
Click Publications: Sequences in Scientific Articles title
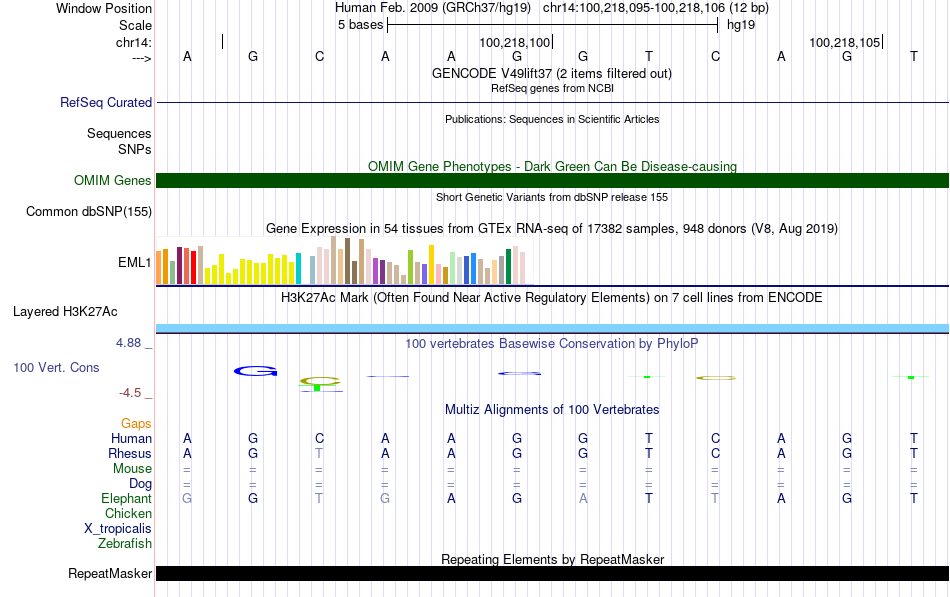click(x=552, y=119)
